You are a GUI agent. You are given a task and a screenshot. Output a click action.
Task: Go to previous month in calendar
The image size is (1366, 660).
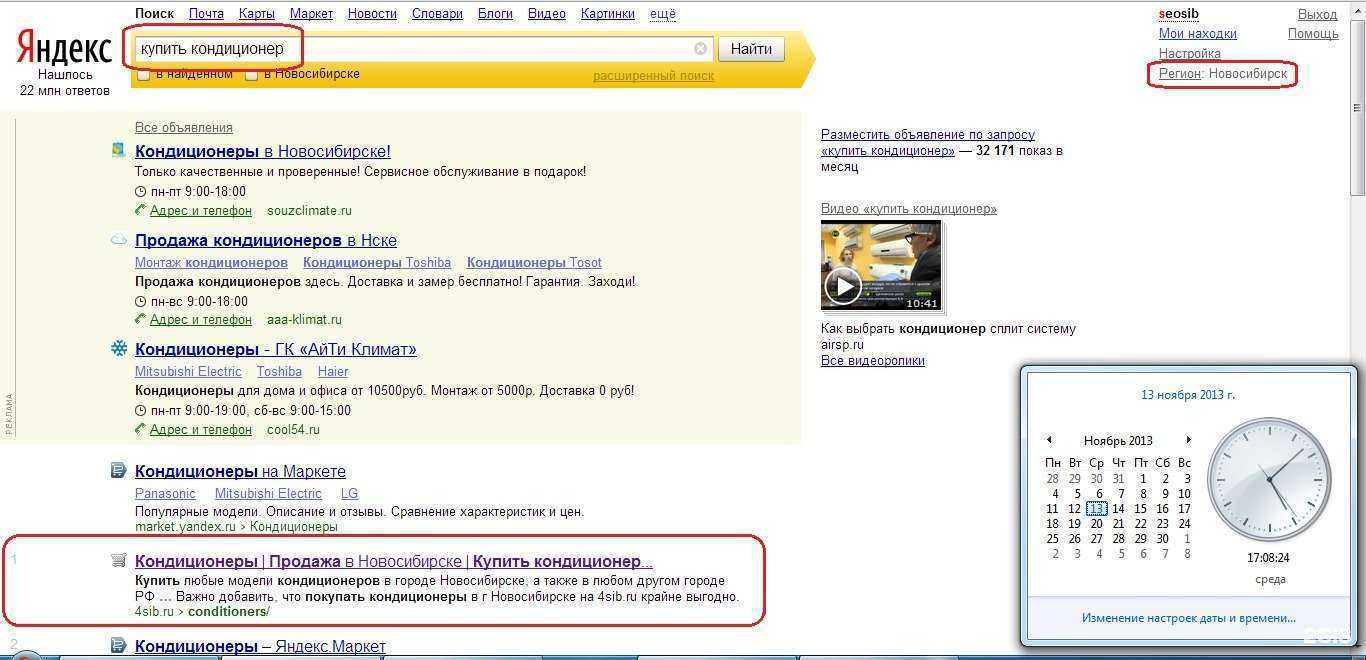point(1049,440)
